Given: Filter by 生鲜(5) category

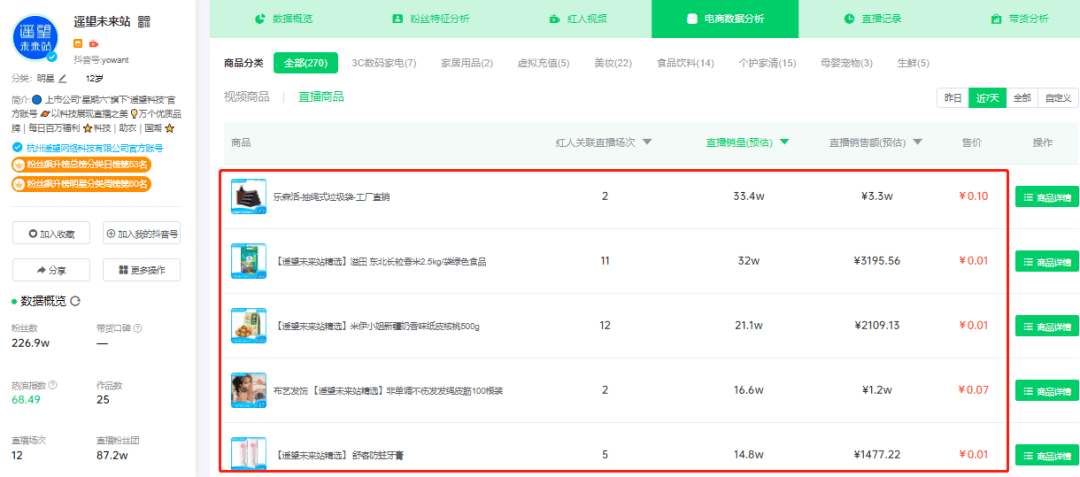Looking at the screenshot, I should click(913, 63).
